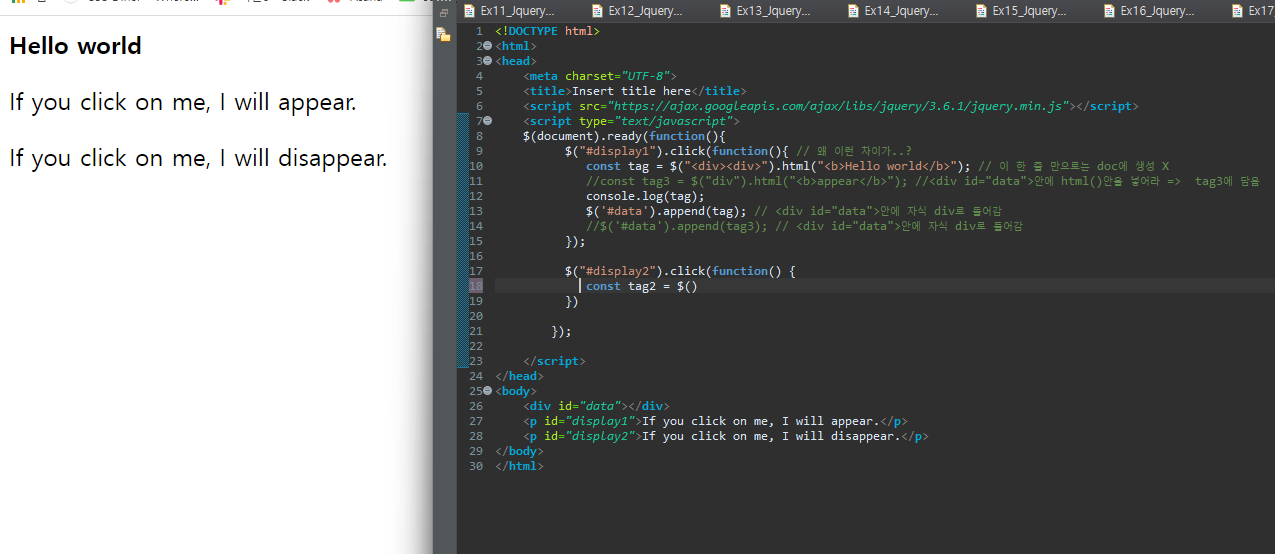Viewport: 1275px width, 554px height.
Task: Collapse the script block fold on line 7
Action: point(487,121)
